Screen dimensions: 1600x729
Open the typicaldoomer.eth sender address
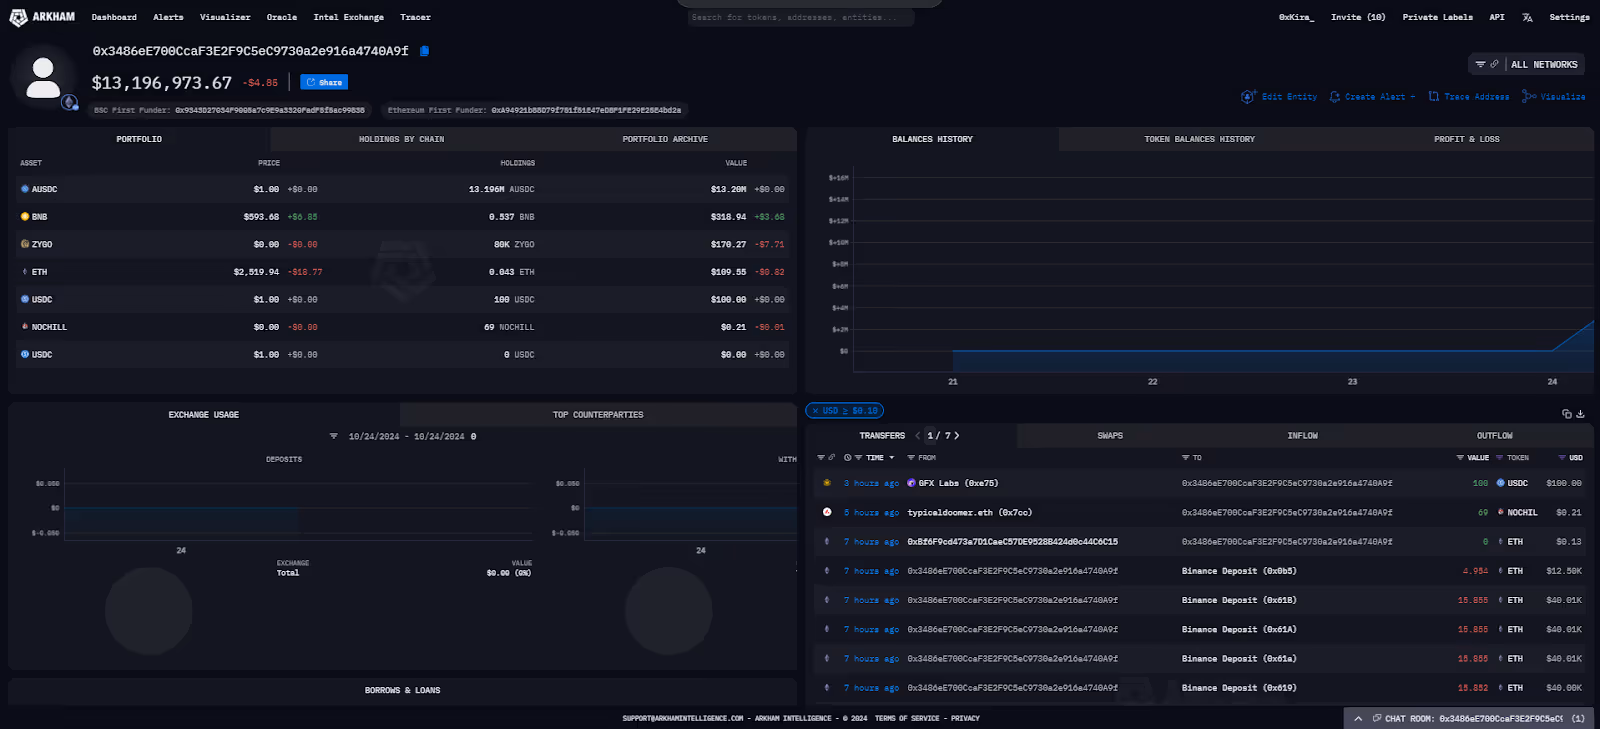point(970,512)
